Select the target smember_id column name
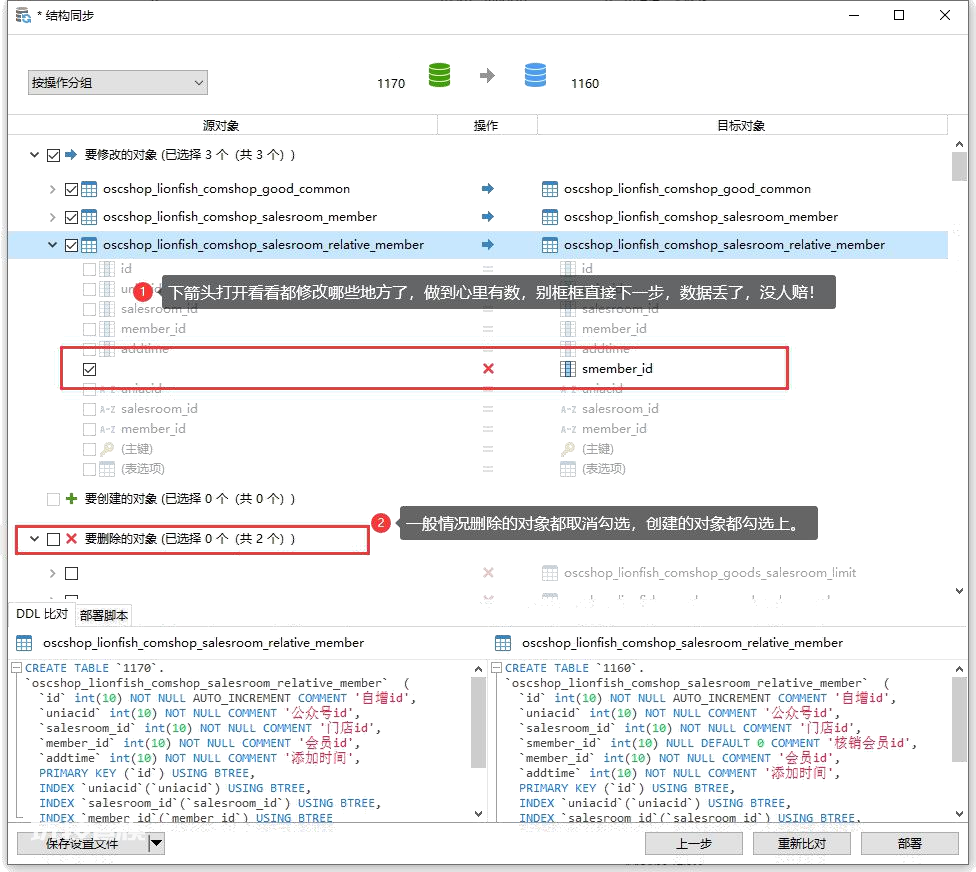Image resolution: width=976 pixels, height=872 pixels. coord(617,368)
